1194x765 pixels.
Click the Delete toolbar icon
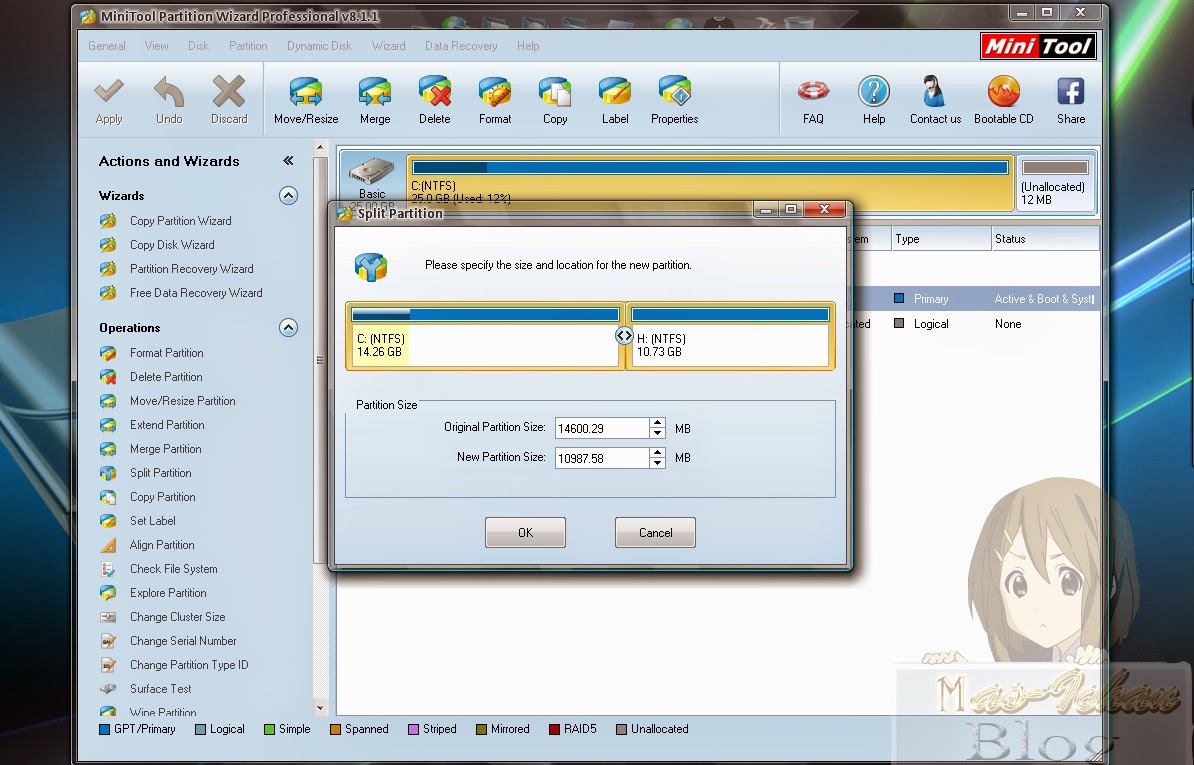[x=435, y=91]
